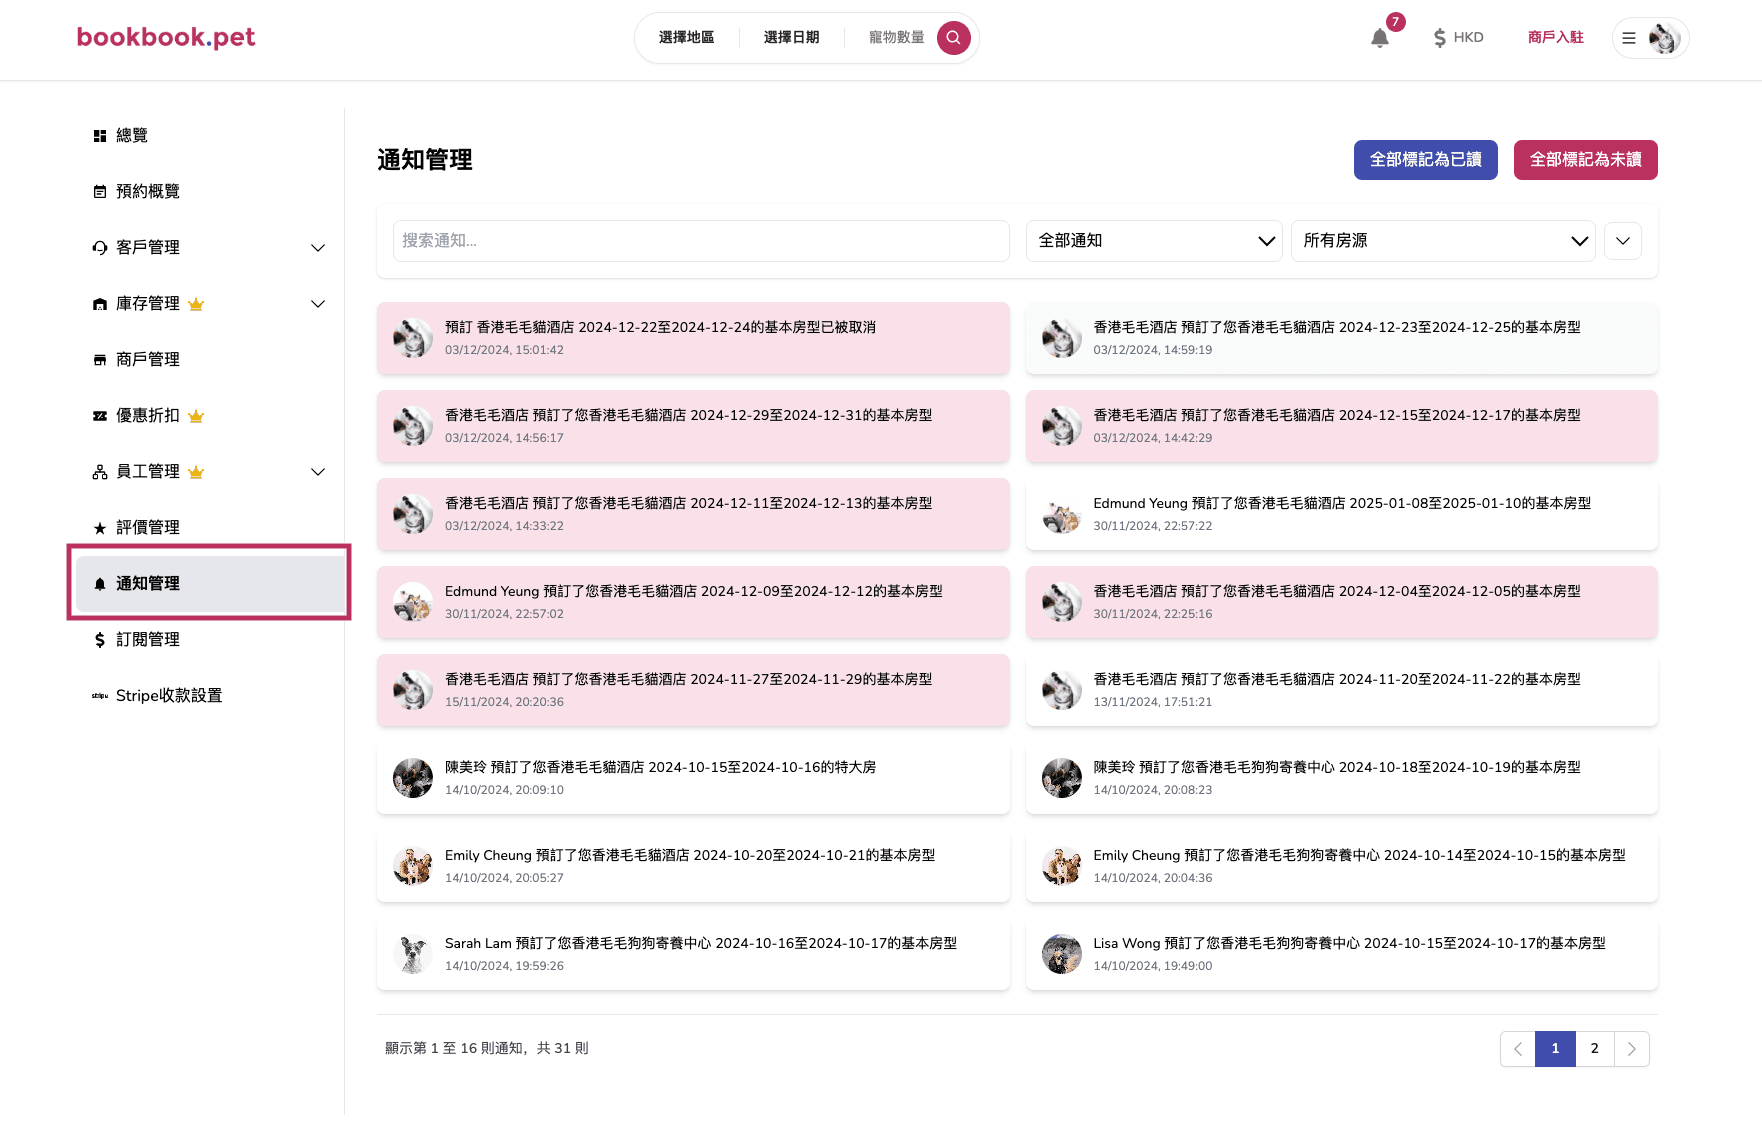Open the 選擇日期 date selector
The width and height of the screenshot is (1762, 1138).
792,38
